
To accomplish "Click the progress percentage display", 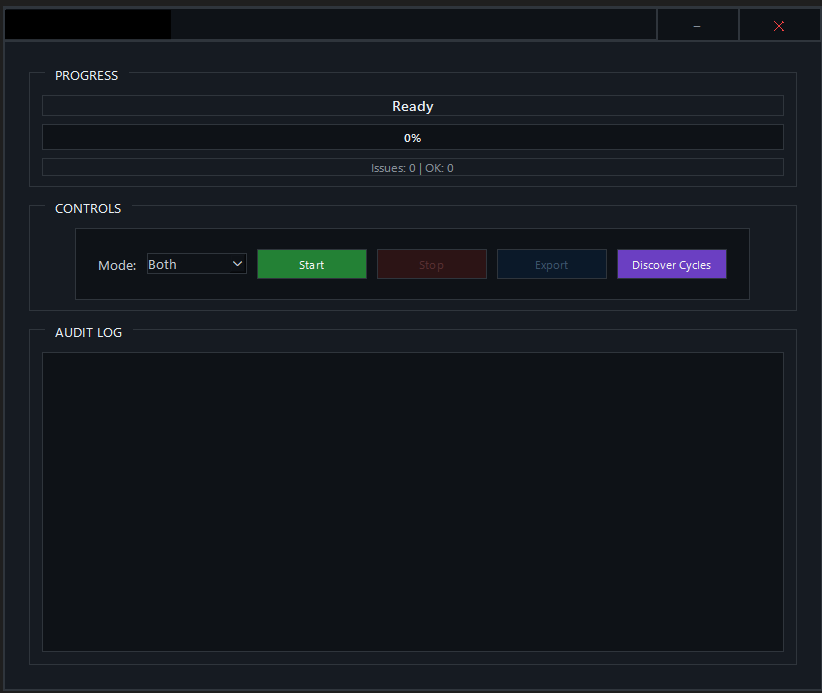I will pyautogui.click(x=412, y=137).
